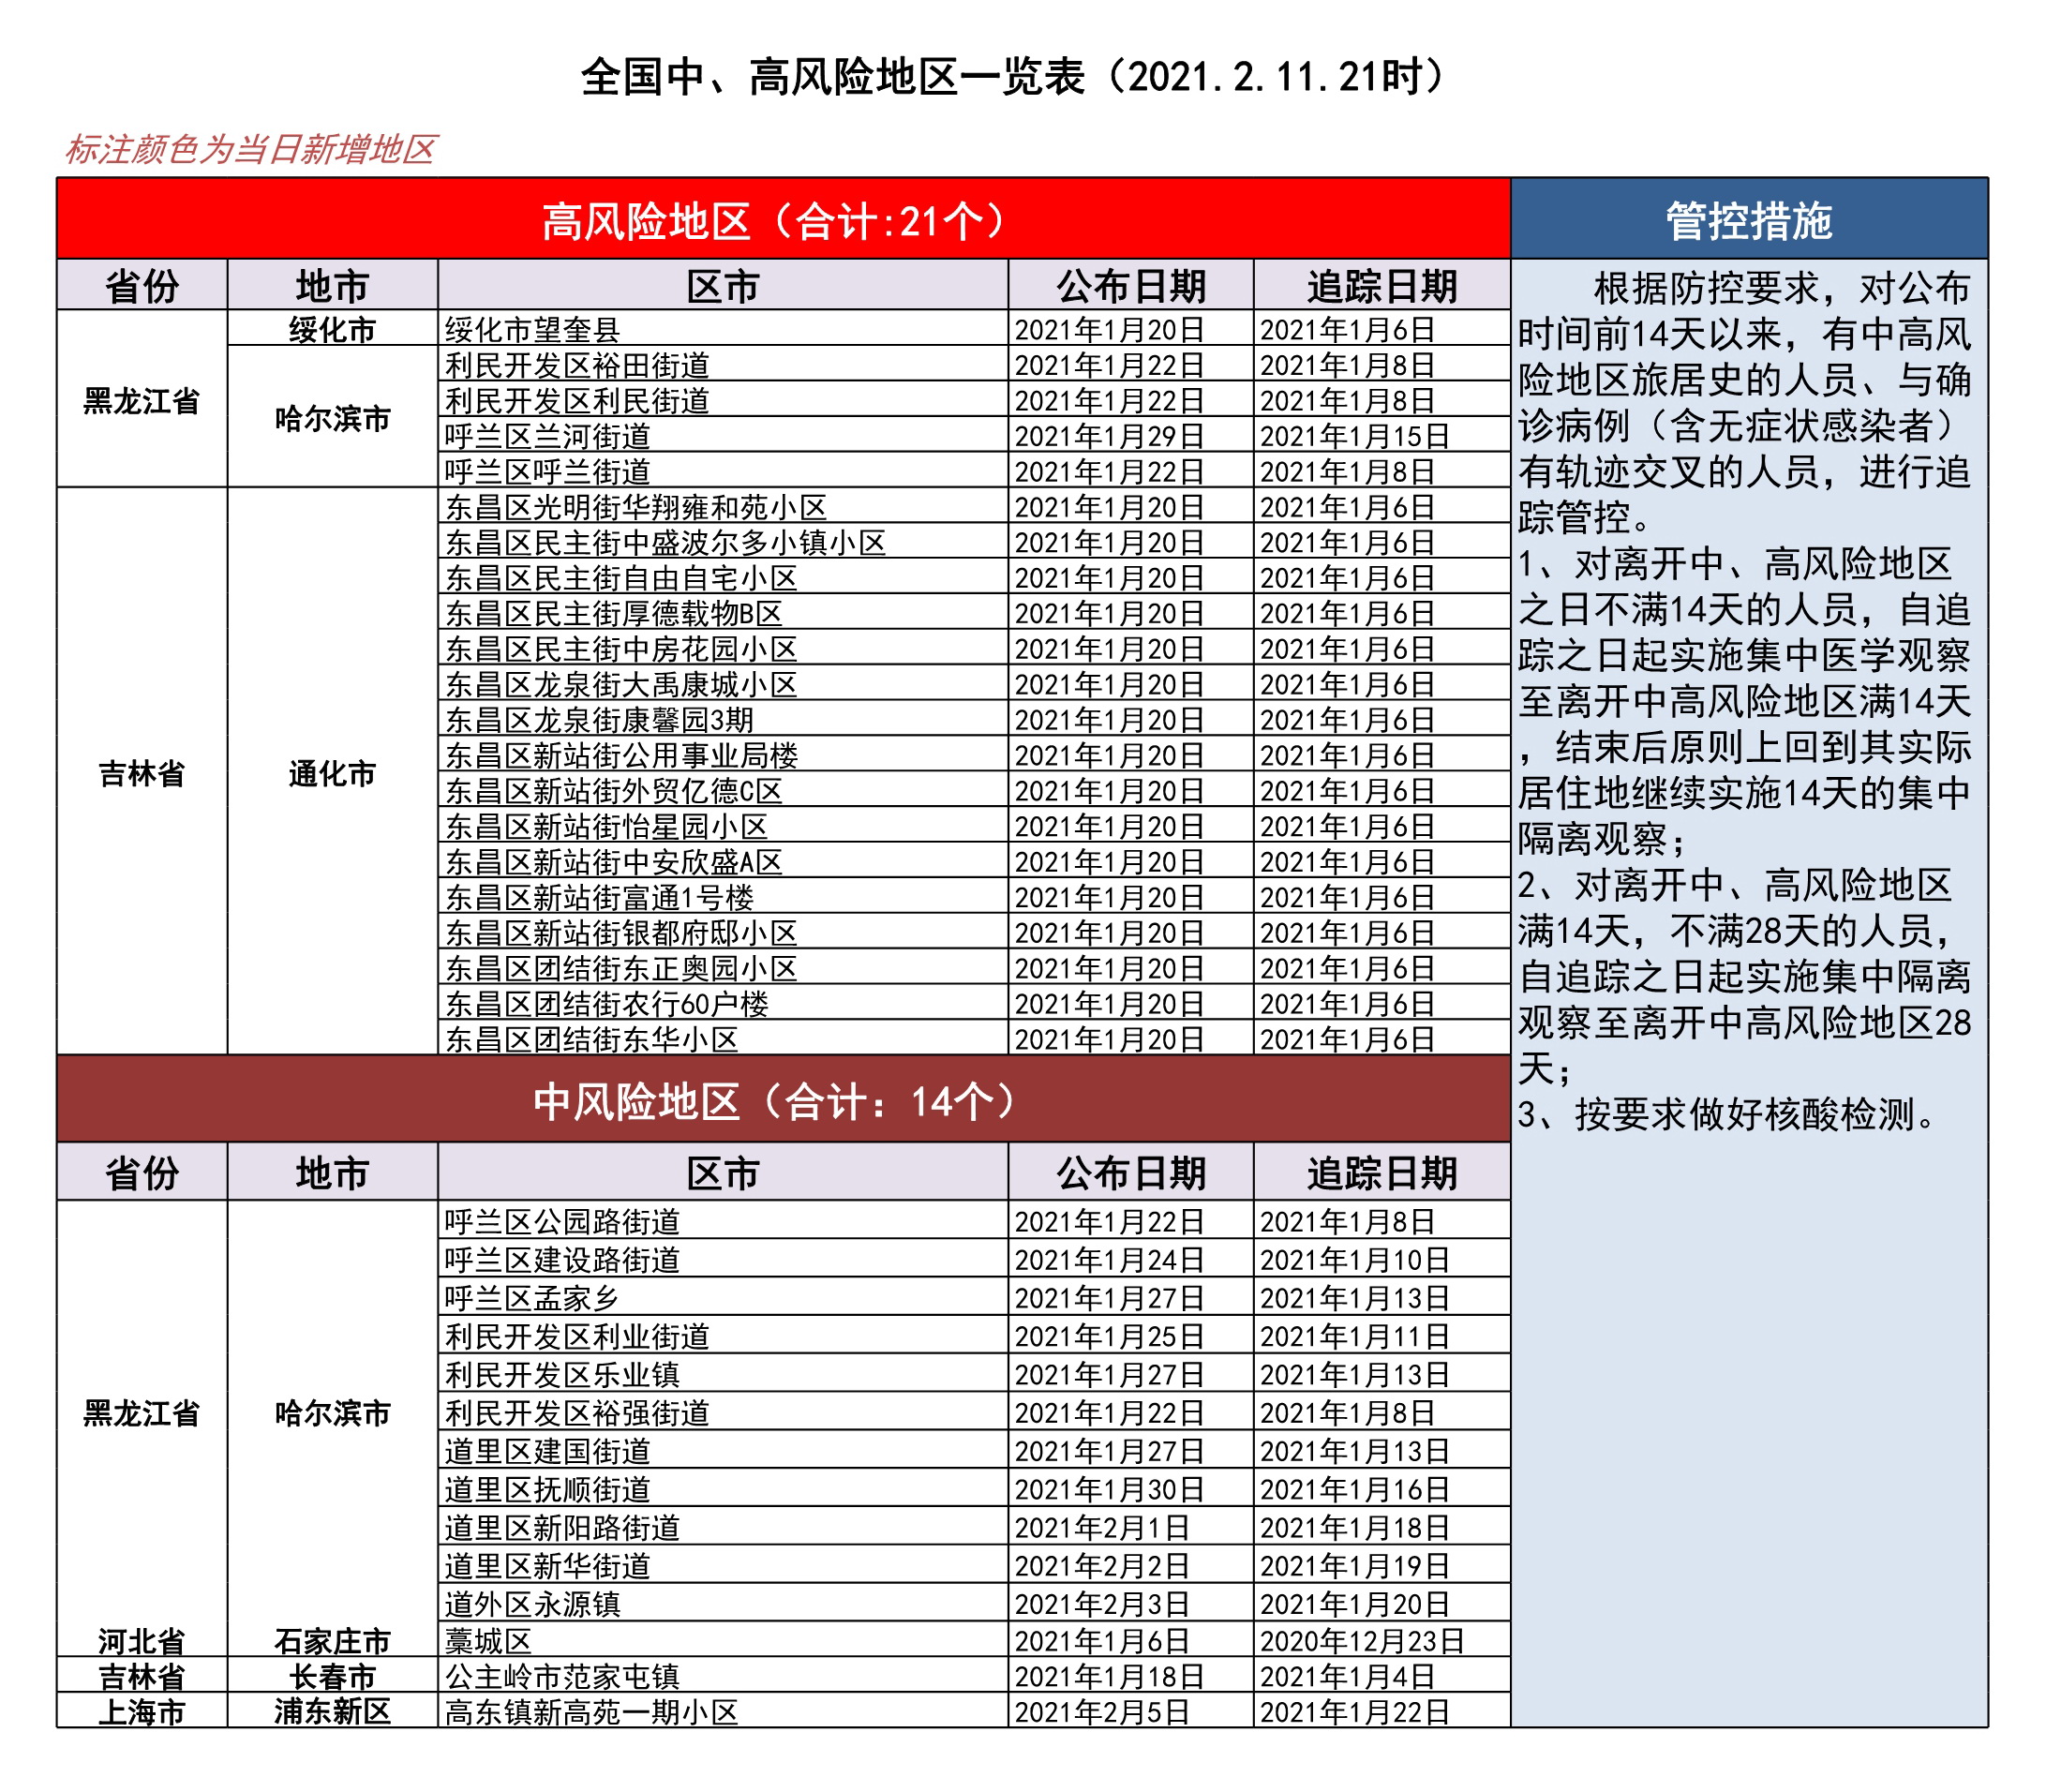Click 东昌区新站街公用事业局楼 entry

pos(621,755)
